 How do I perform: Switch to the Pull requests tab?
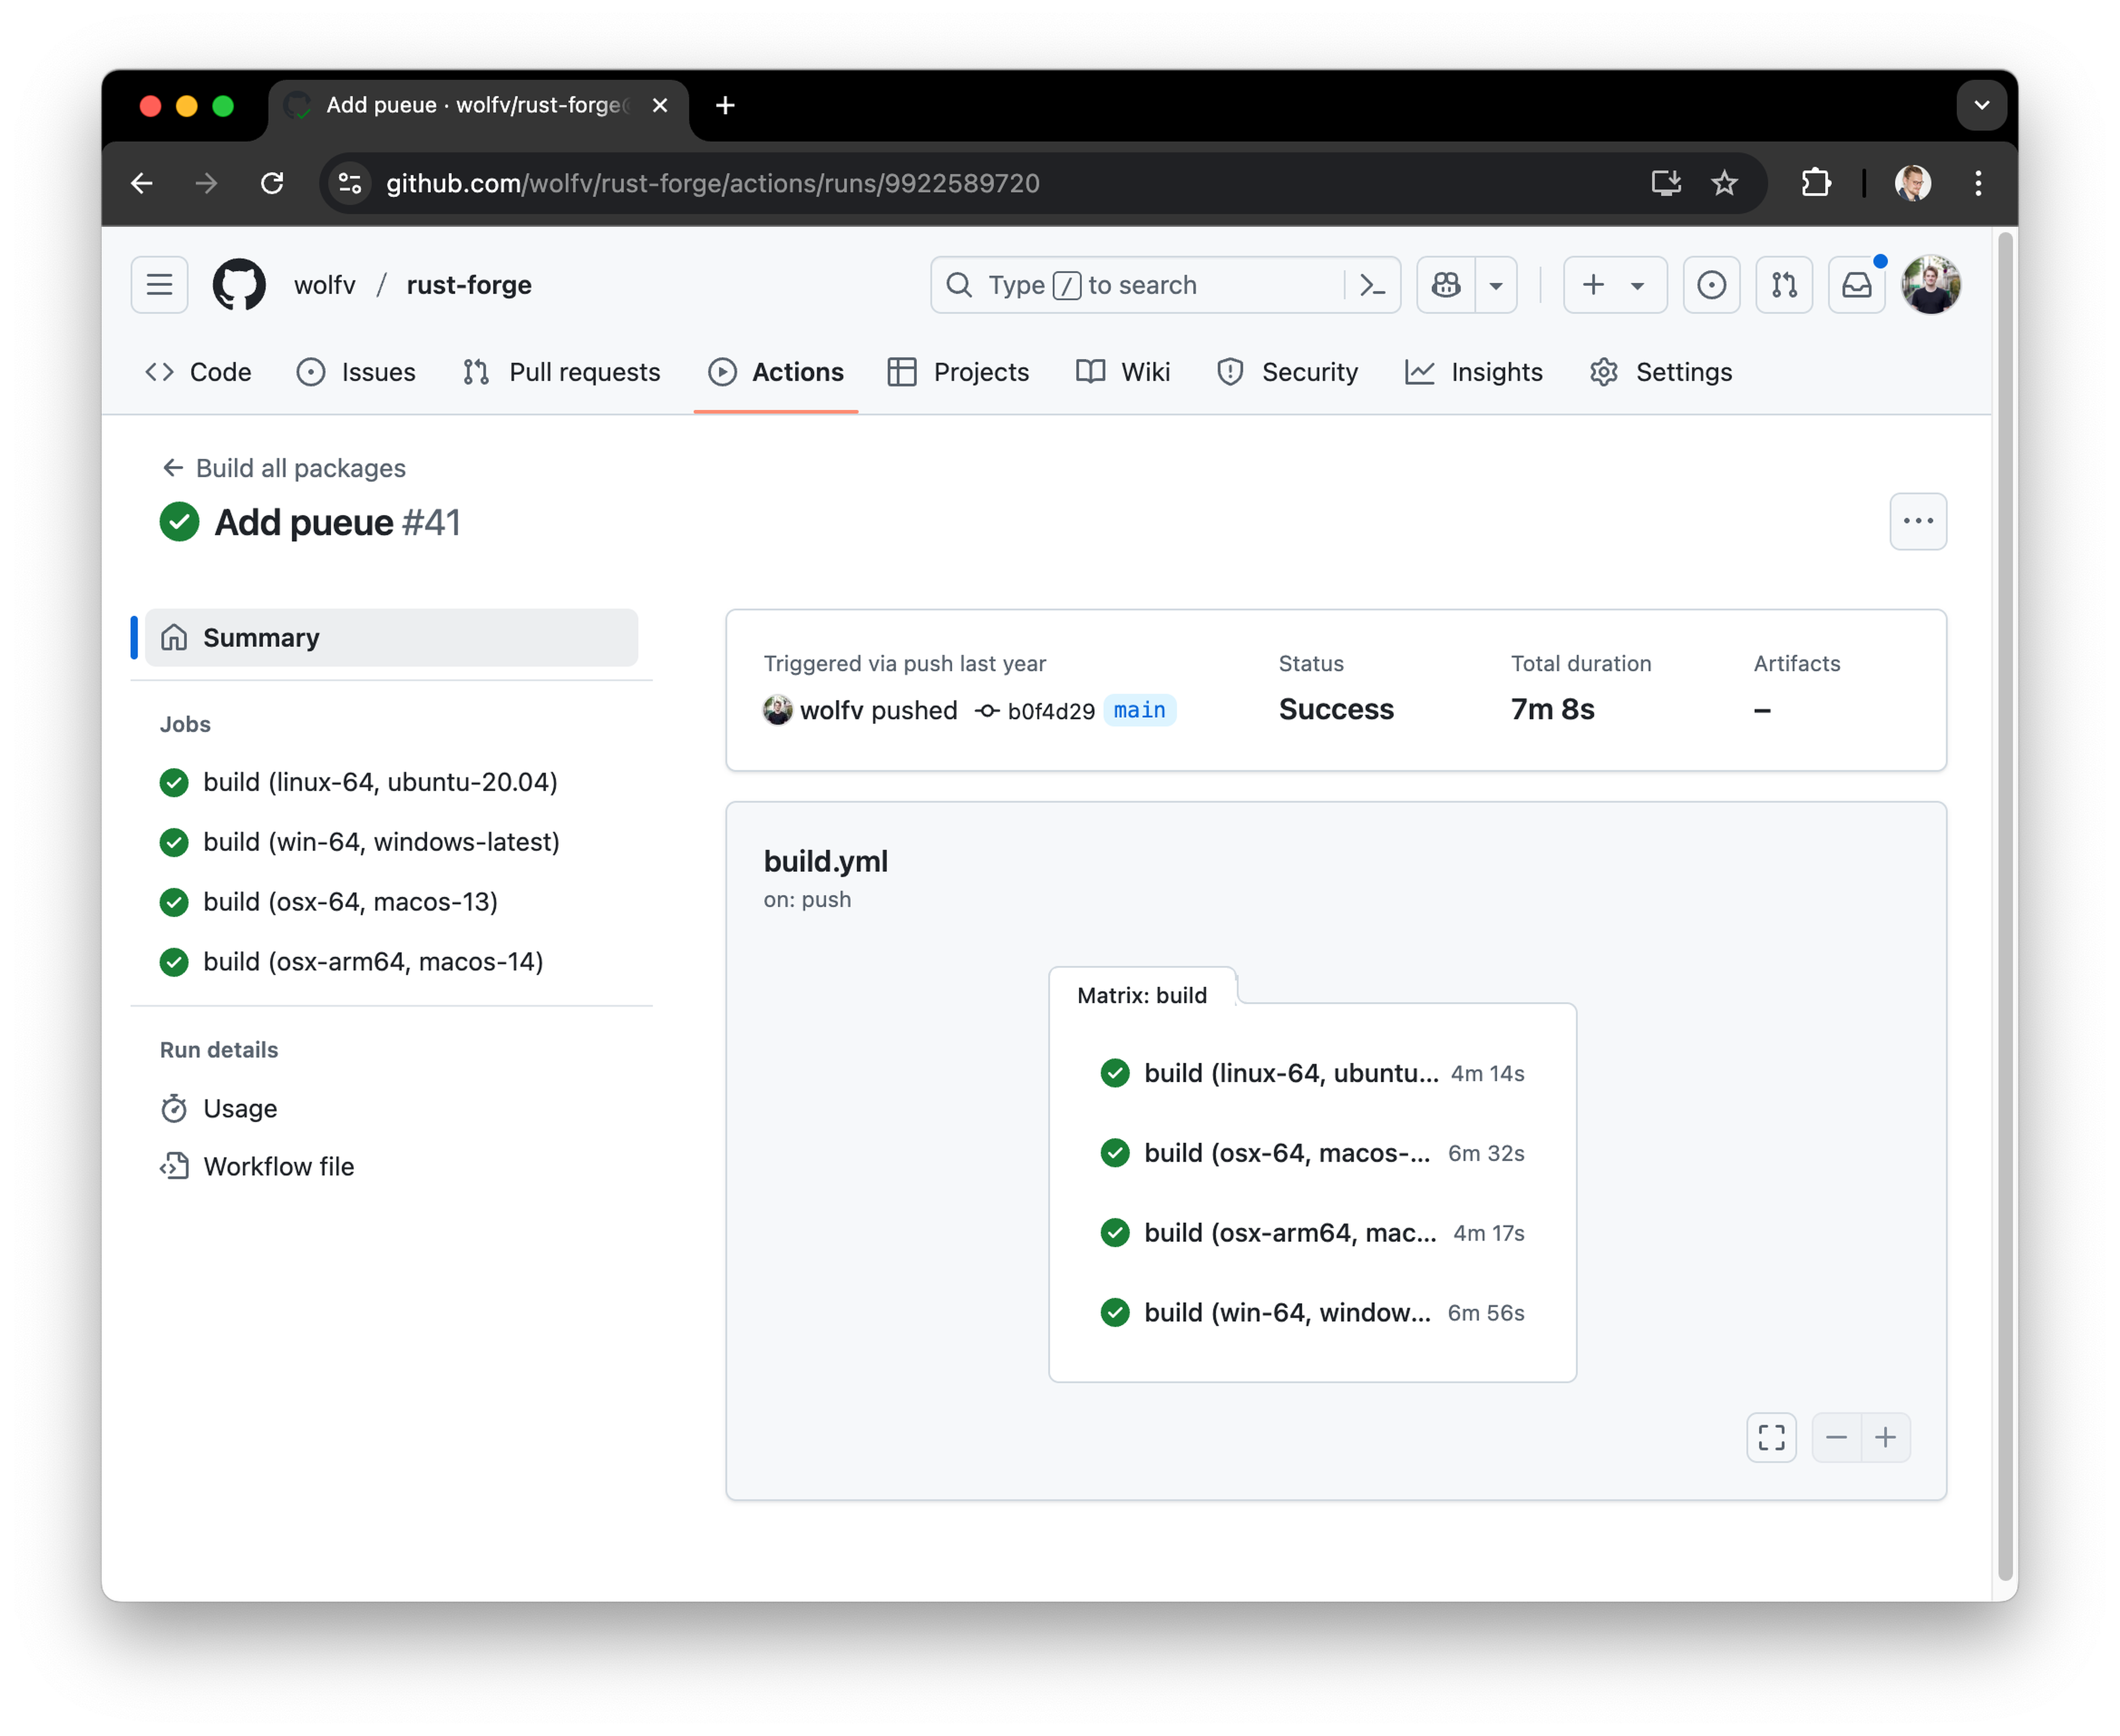(x=562, y=372)
